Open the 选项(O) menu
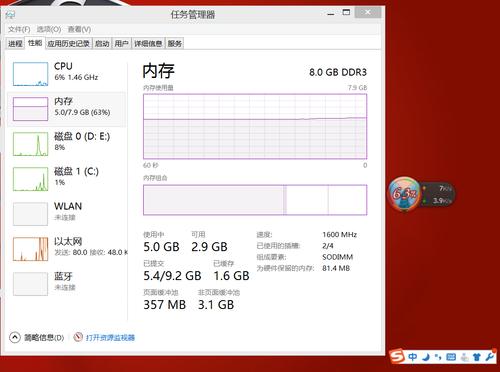Image resolution: width=500 pixels, height=372 pixels. [49, 29]
